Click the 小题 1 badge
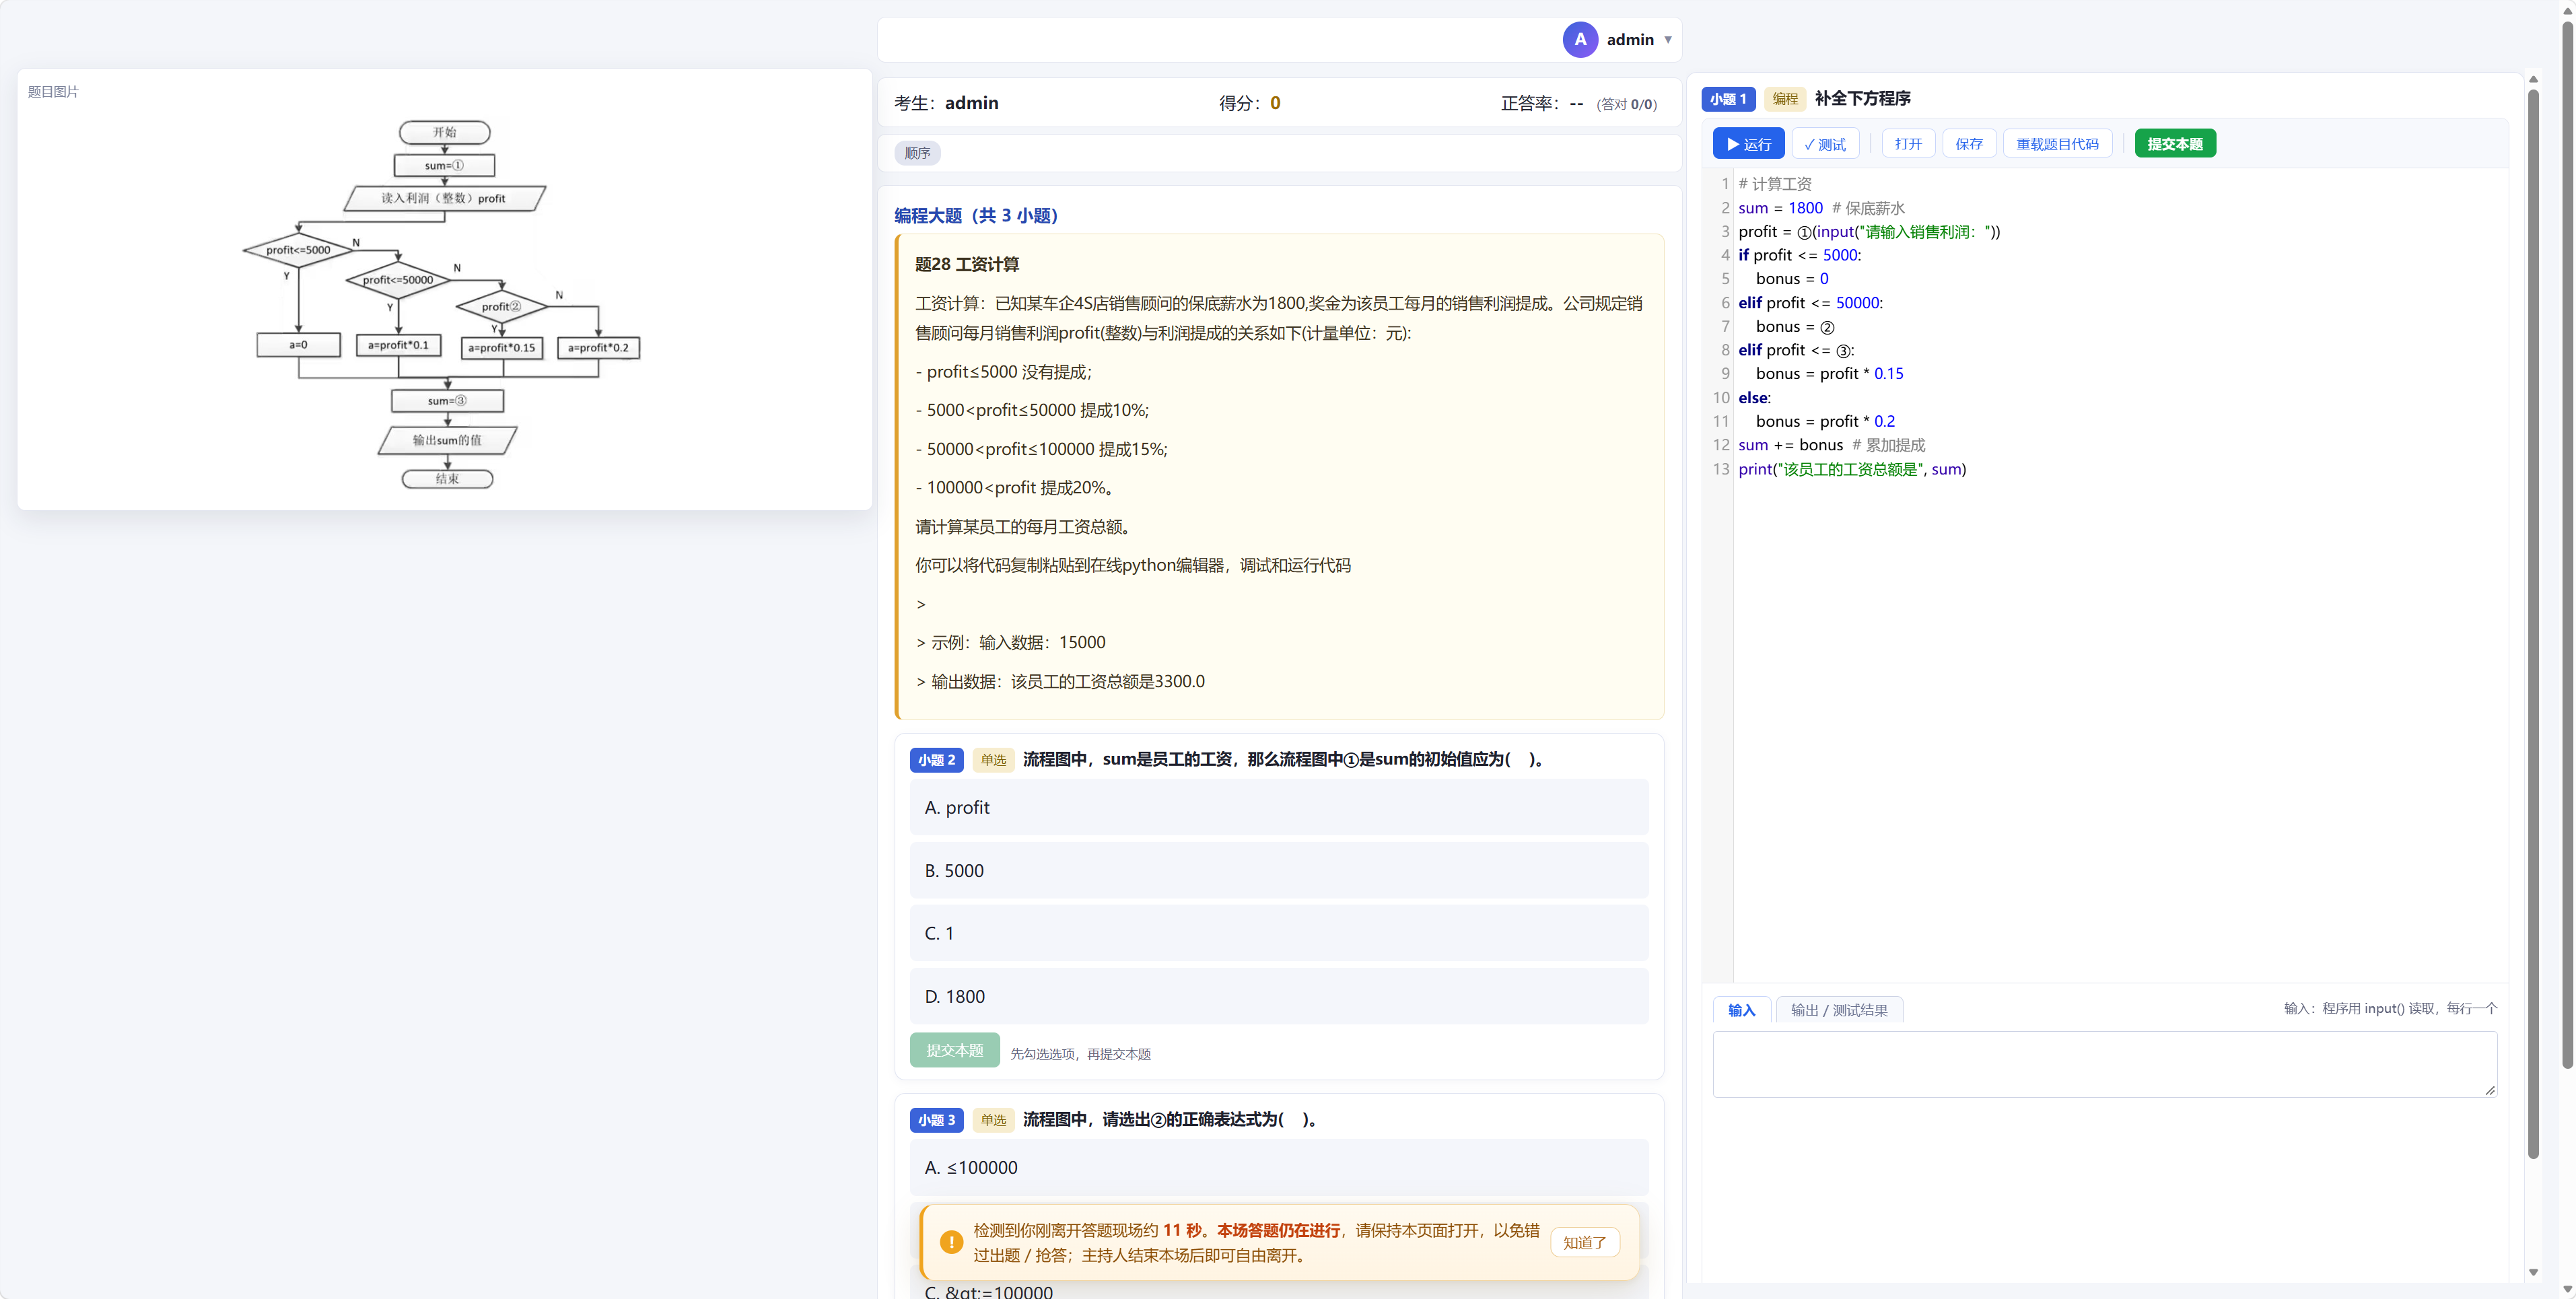 (x=1728, y=99)
